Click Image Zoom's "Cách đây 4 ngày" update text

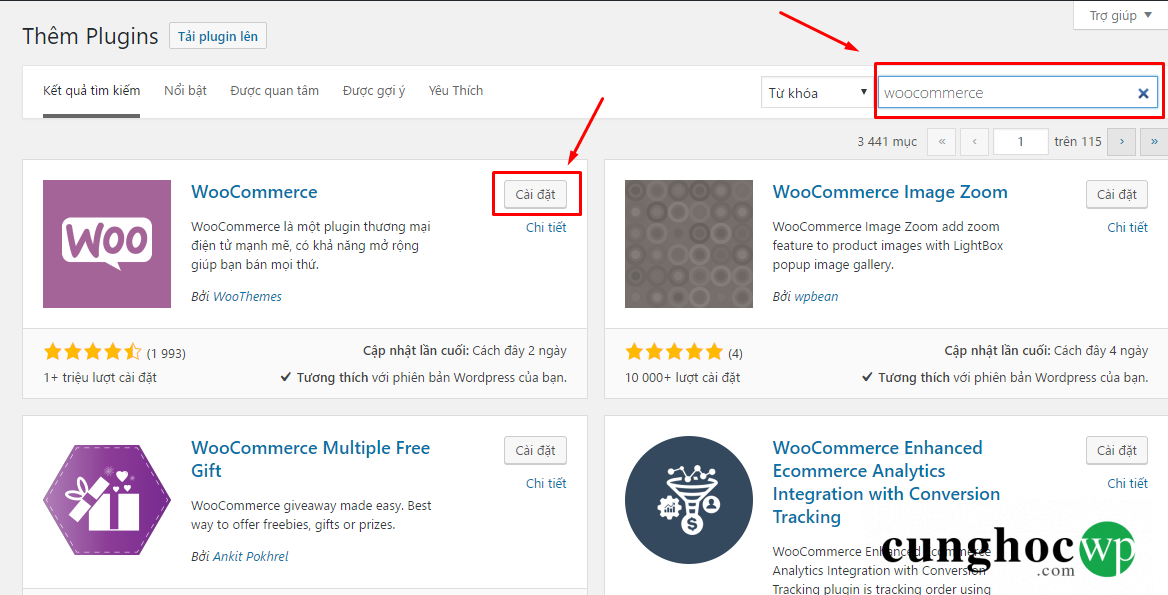pyautogui.click(x=1101, y=351)
